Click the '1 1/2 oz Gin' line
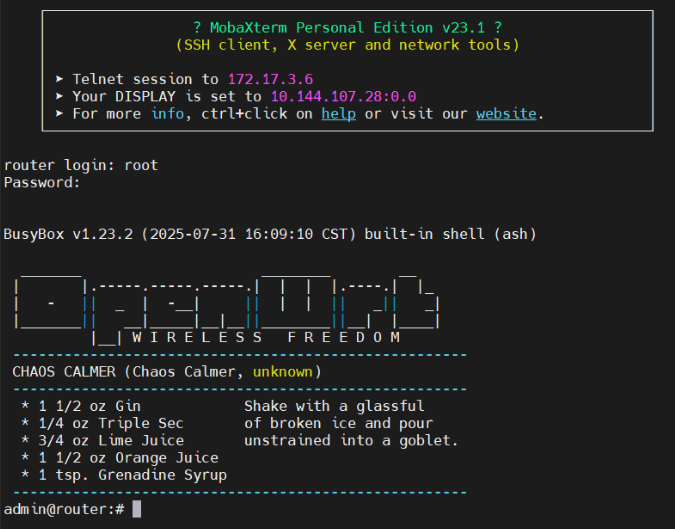The width and height of the screenshot is (675, 529). [81, 406]
